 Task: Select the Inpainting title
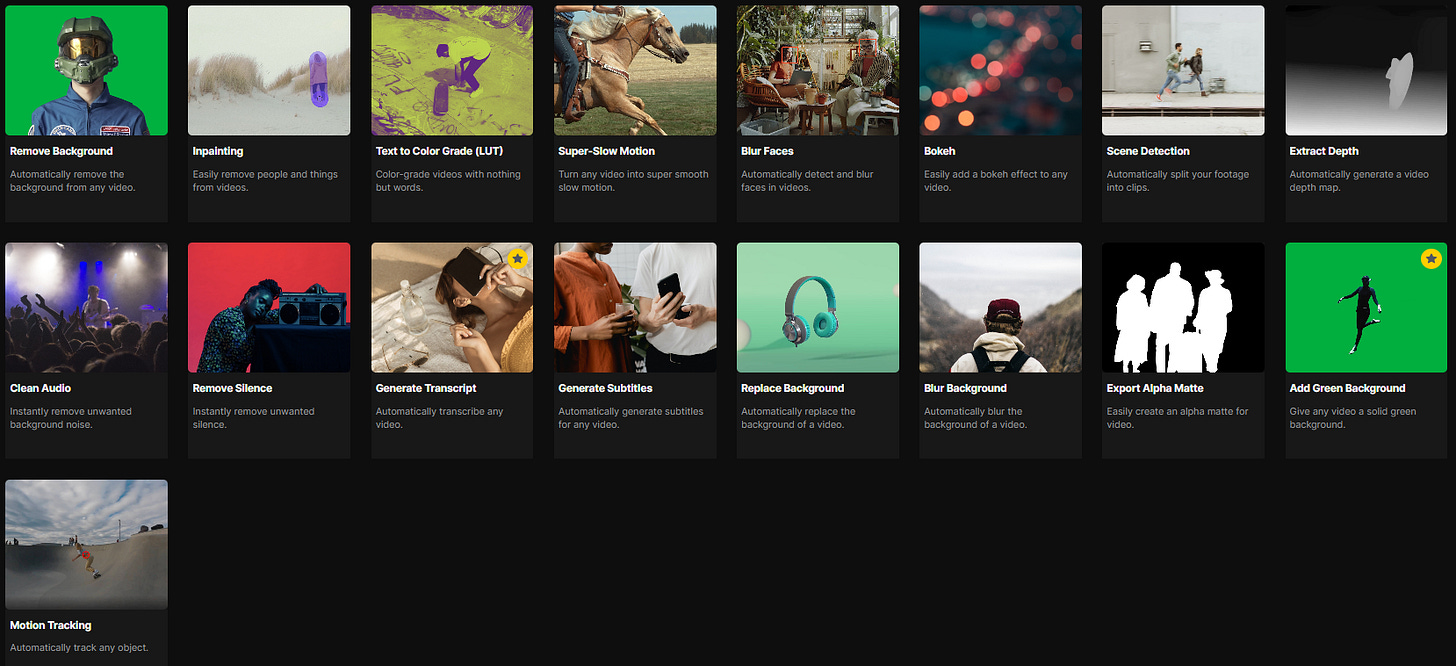(218, 151)
